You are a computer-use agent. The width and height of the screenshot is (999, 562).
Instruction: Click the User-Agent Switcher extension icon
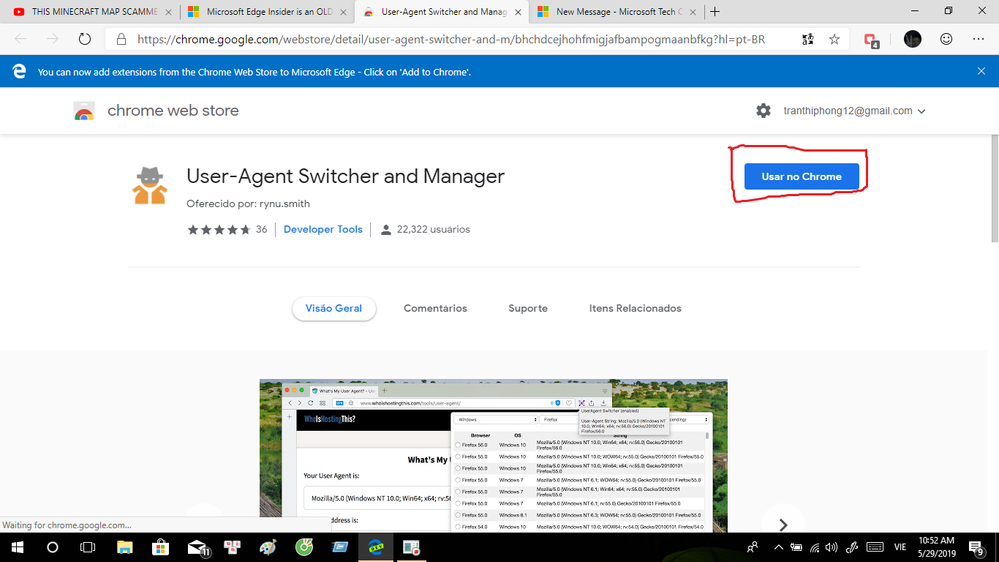tap(150, 185)
